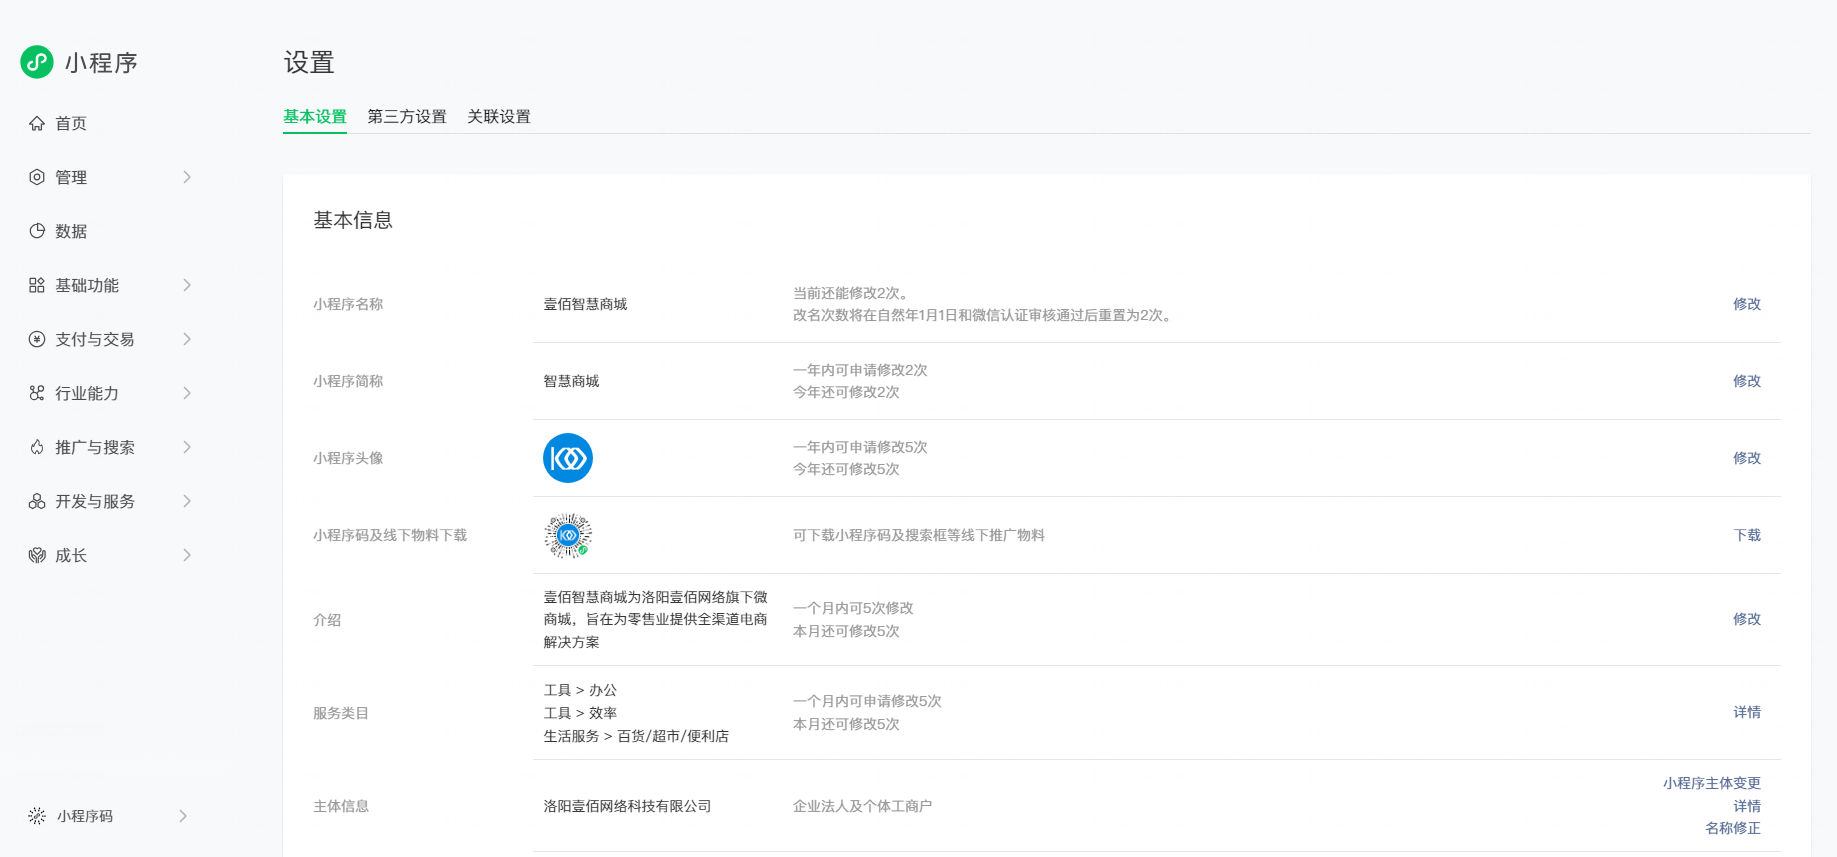This screenshot has width=1837, height=857.
Task: Expand the 推广与搜索 menu chevron
Action: tap(187, 447)
